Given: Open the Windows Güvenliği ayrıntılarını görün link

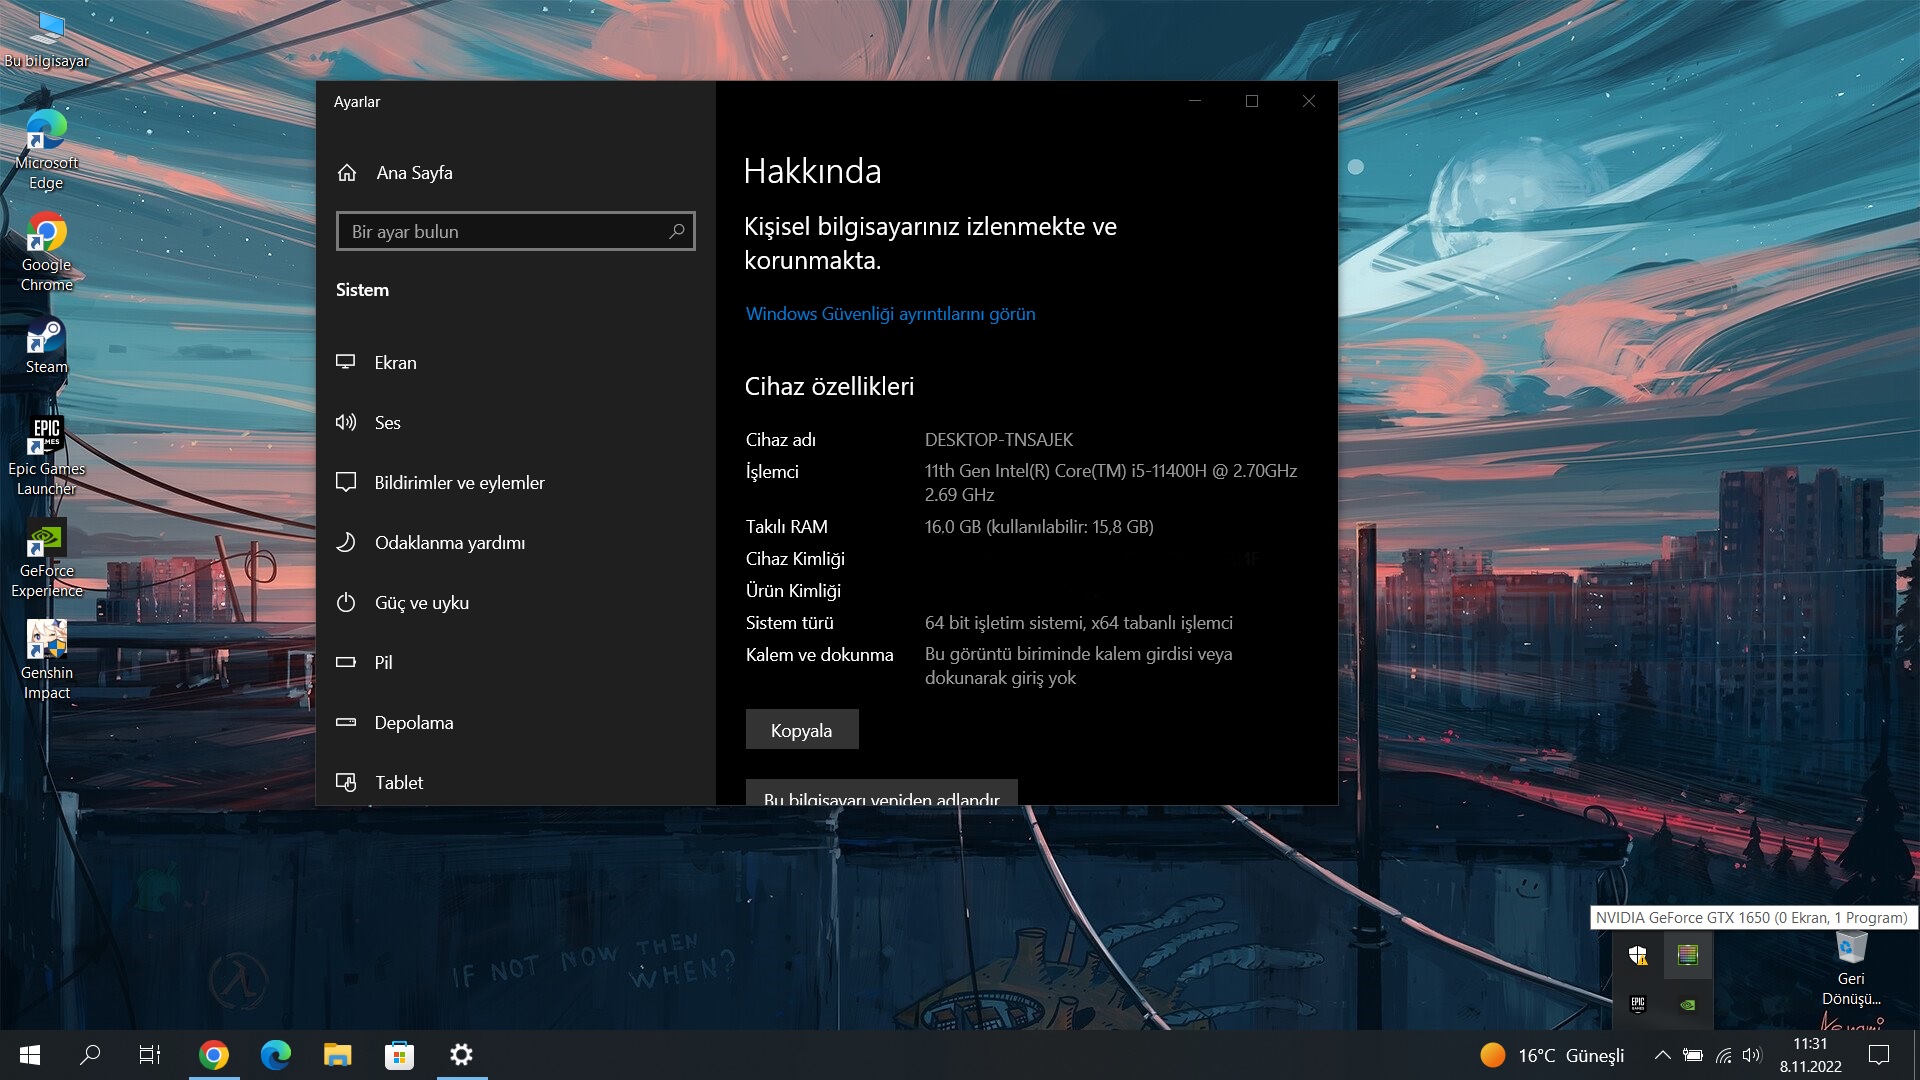Looking at the screenshot, I should (890, 314).
